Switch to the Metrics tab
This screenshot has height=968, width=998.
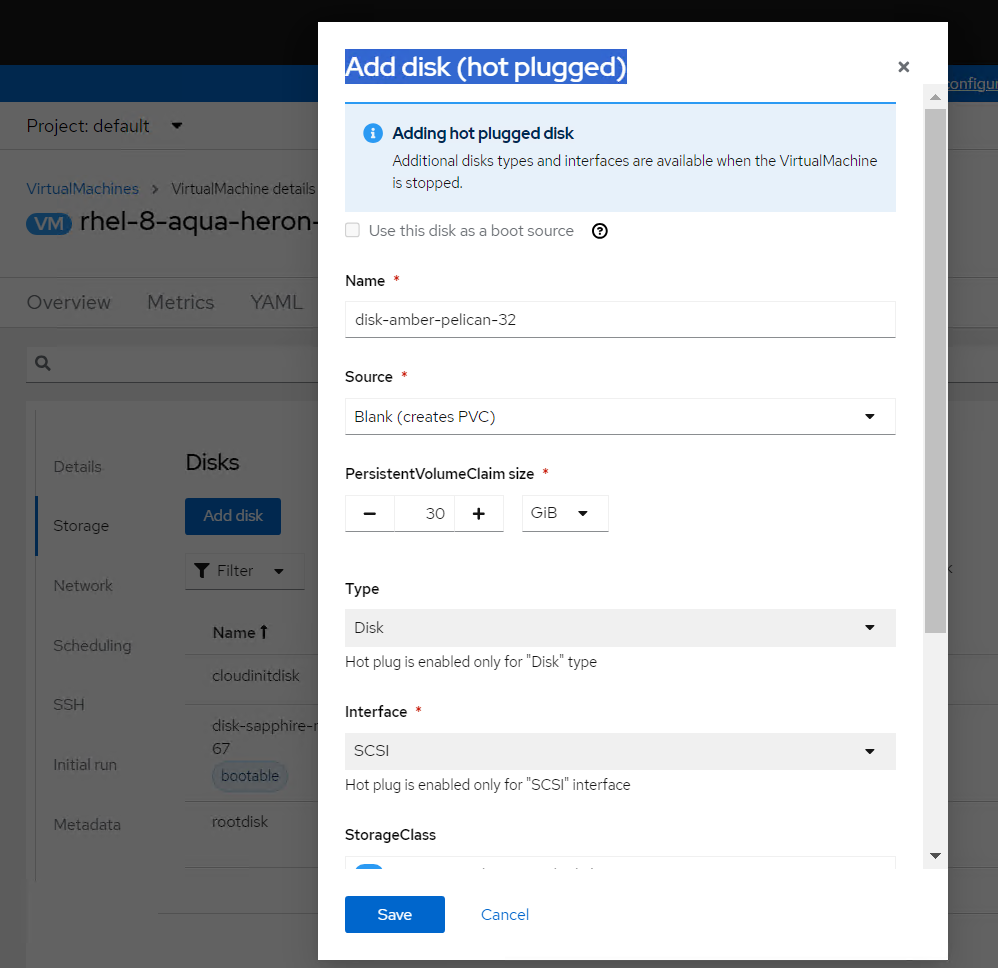180,302
